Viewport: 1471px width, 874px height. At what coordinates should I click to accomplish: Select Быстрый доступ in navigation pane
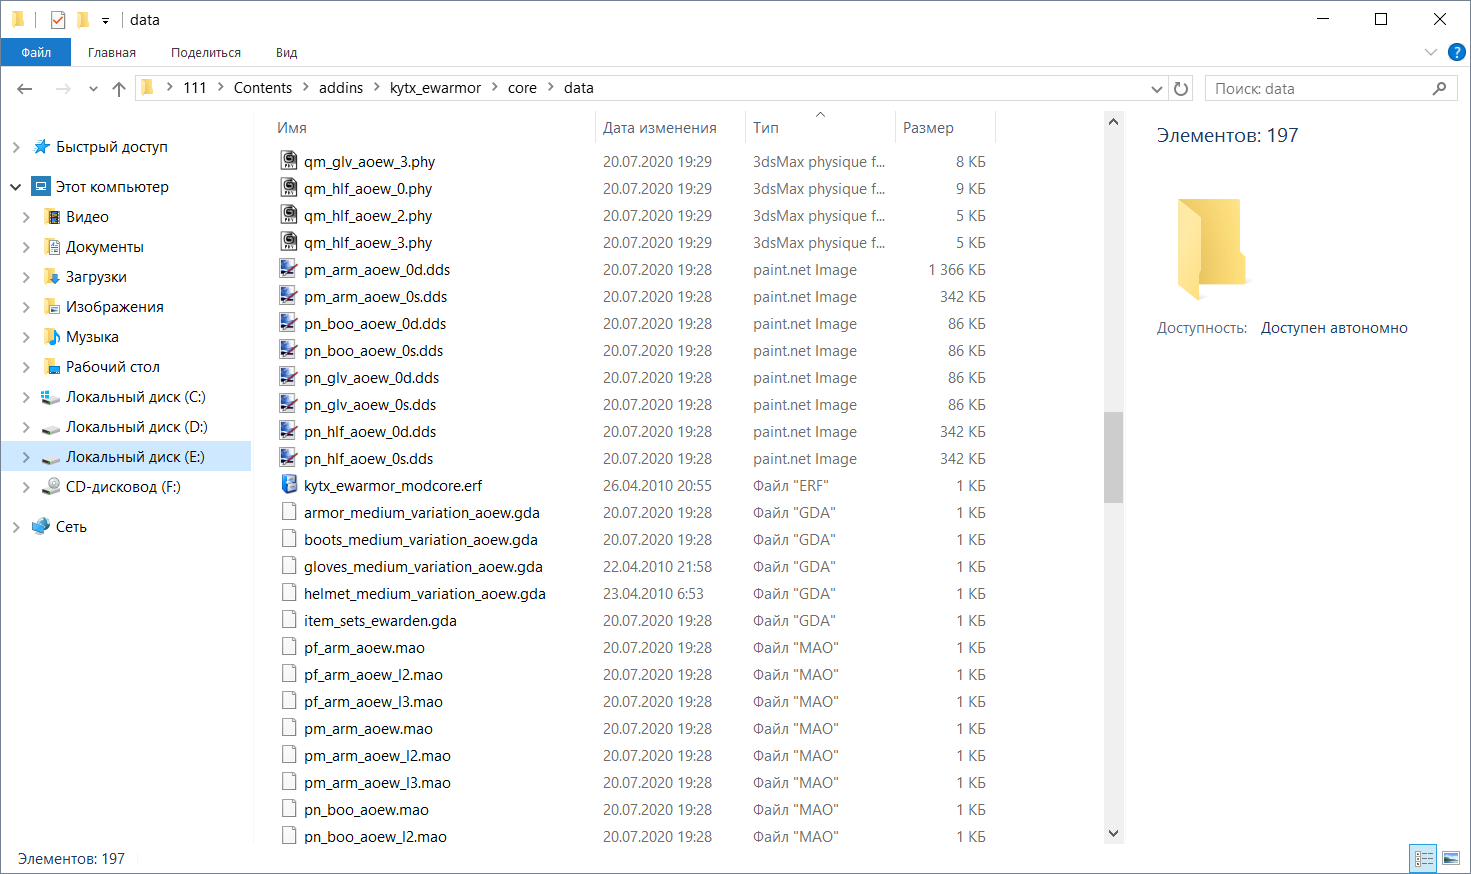click(111, 147)
